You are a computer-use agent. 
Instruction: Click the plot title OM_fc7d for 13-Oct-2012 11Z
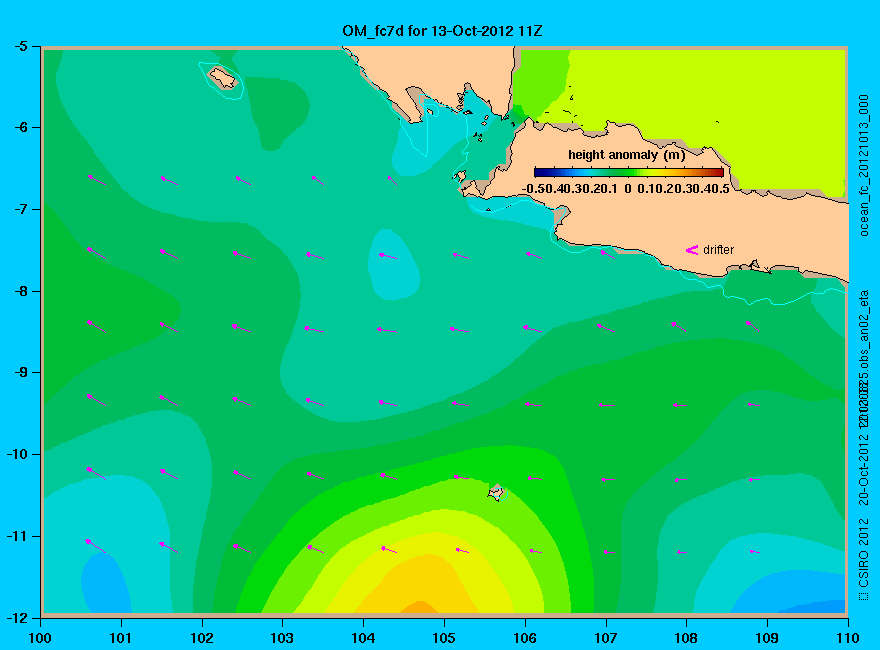pyautogui.click(x=442, y=30)
